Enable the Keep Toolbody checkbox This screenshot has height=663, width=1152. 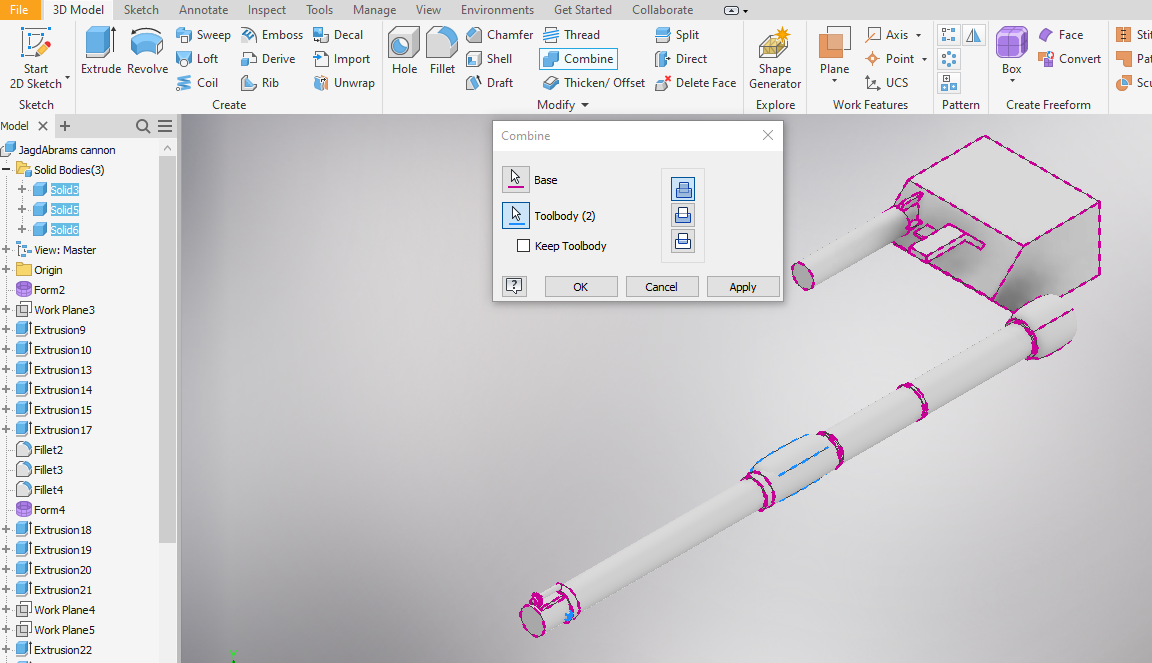tap(522, 245)
